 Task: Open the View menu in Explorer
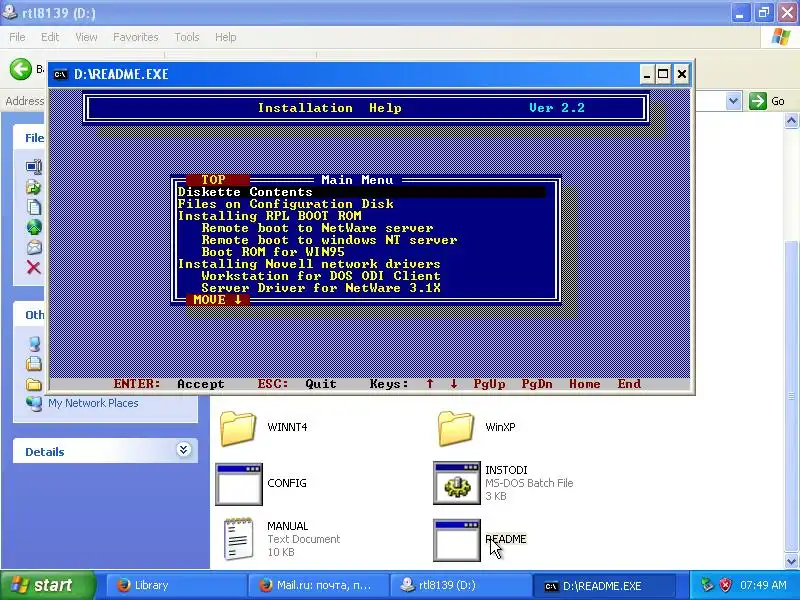[x=86, y=37]
